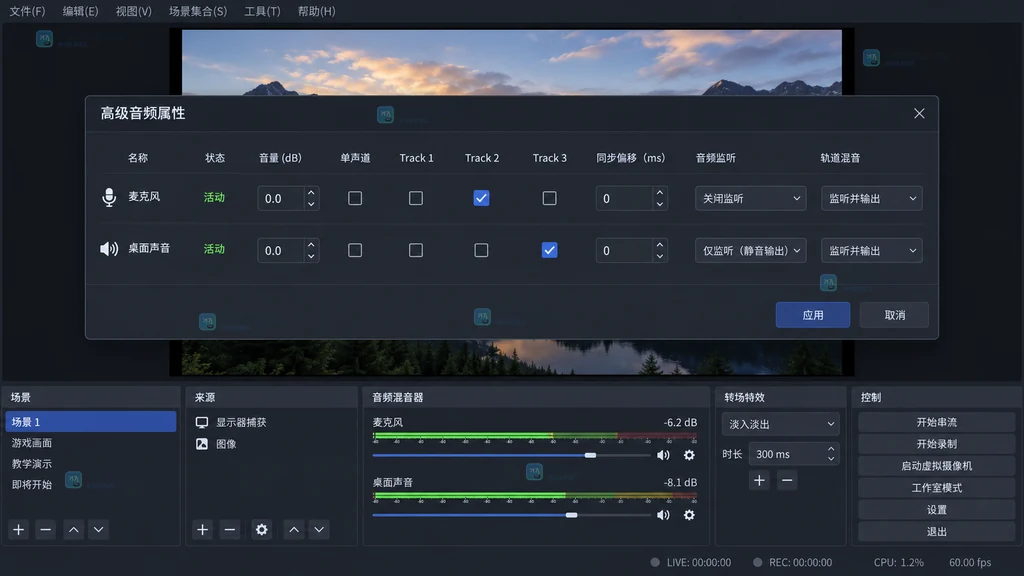Select the 游戏画面 scene
The image size is (1024, 576).
pyautogui.click(x=91, y=443)
